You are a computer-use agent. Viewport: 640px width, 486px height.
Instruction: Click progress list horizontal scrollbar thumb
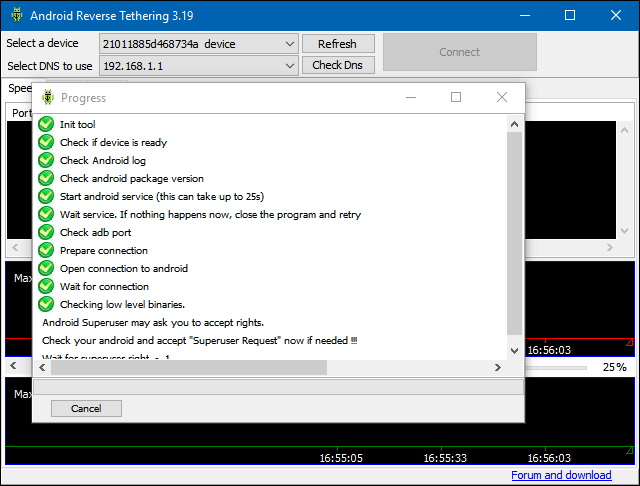tap(189, 367)
